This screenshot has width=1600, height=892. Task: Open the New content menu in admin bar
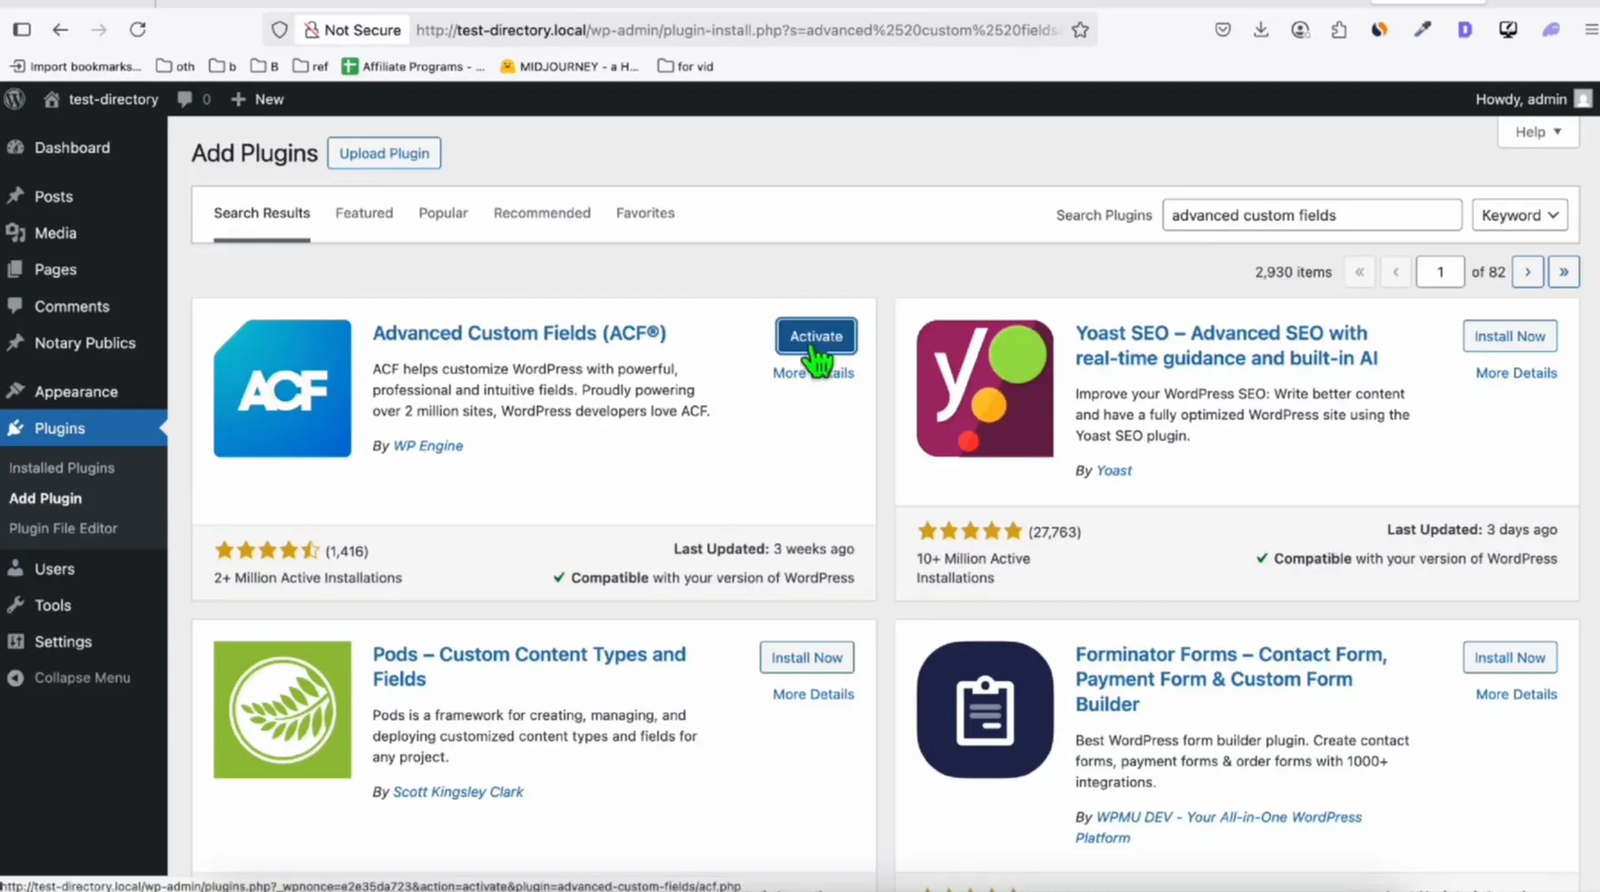click(x=257, y=99)
